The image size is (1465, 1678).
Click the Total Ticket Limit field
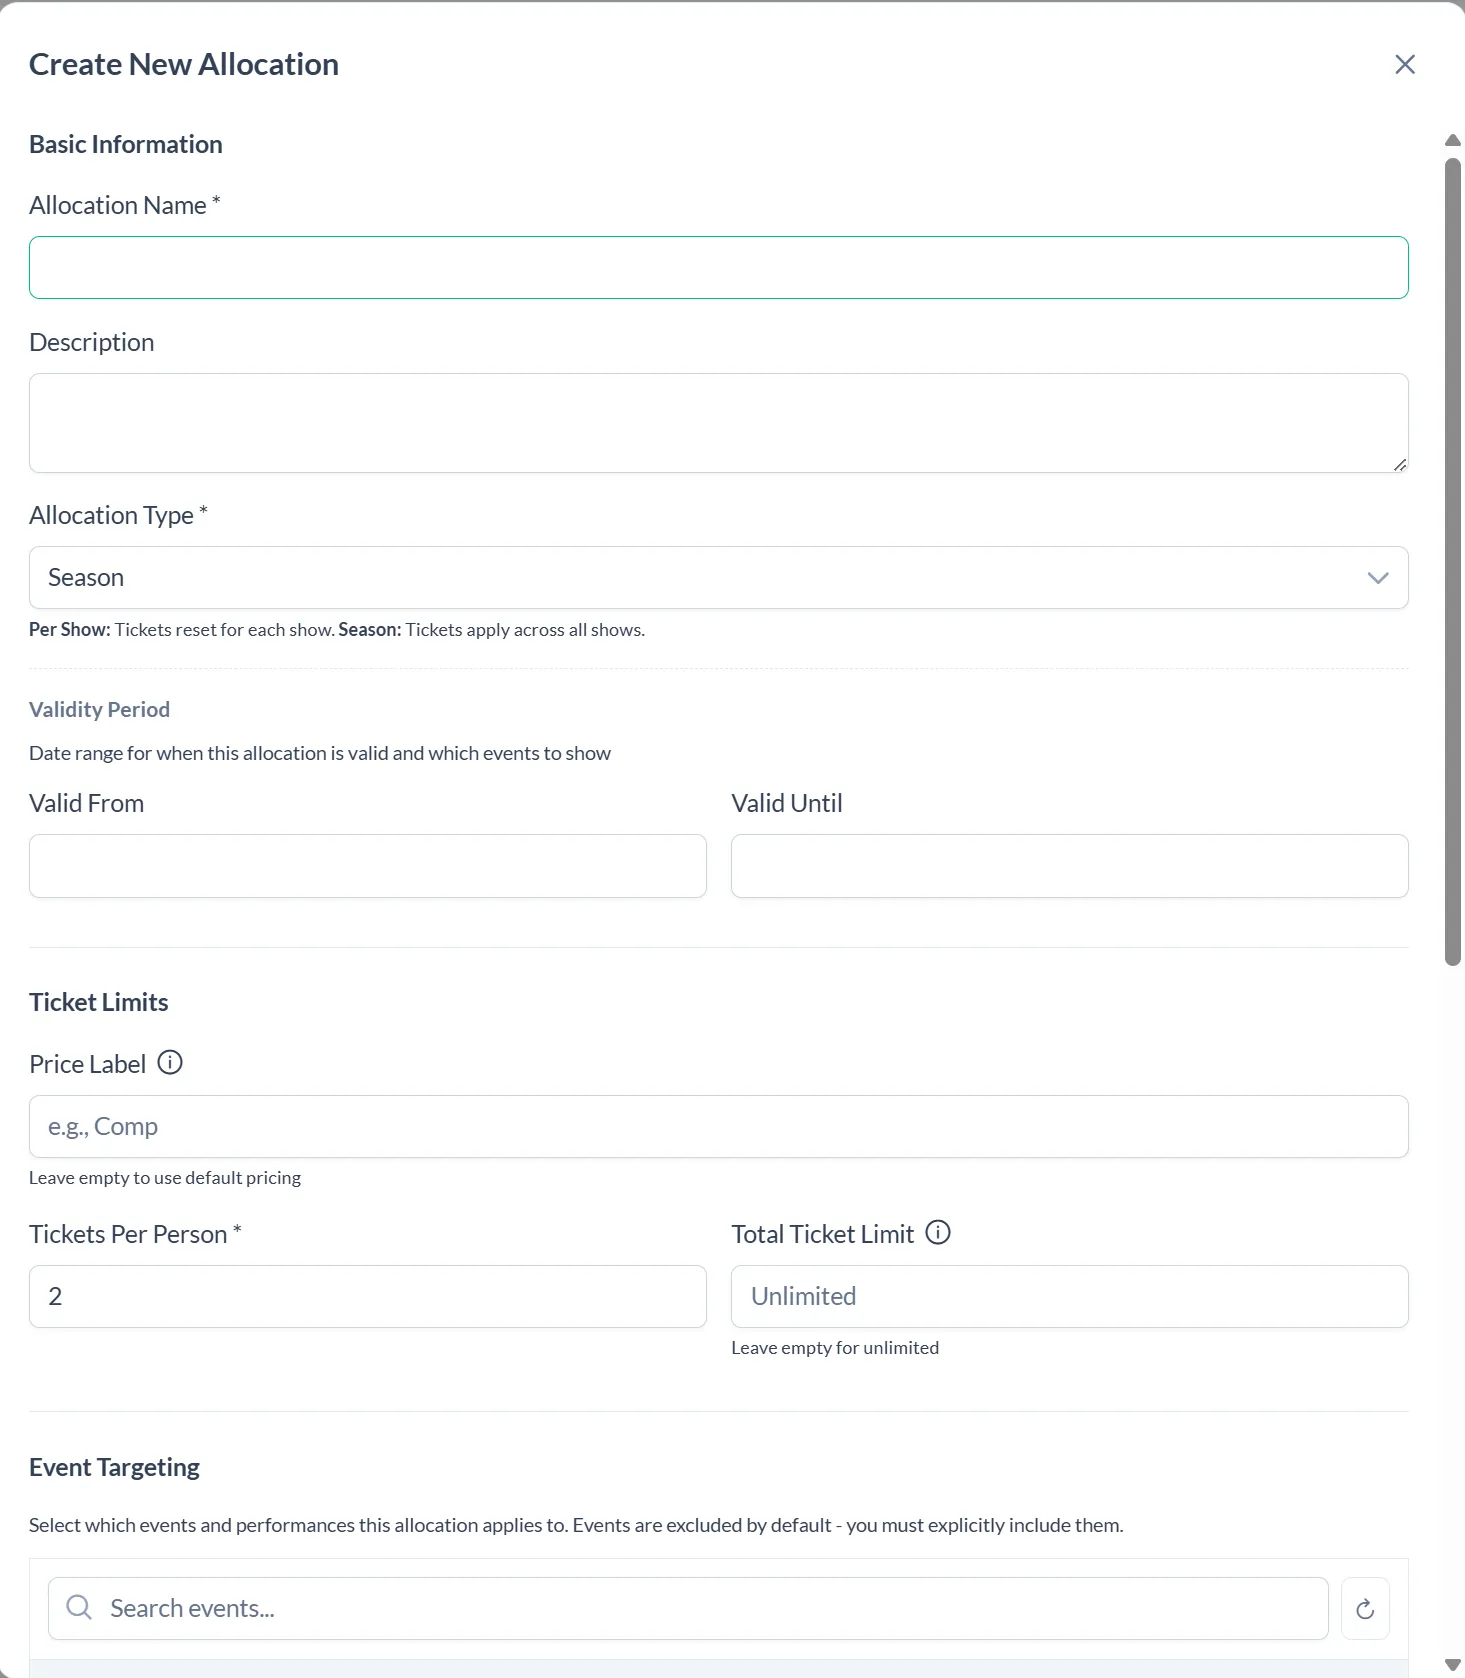1070,1297
